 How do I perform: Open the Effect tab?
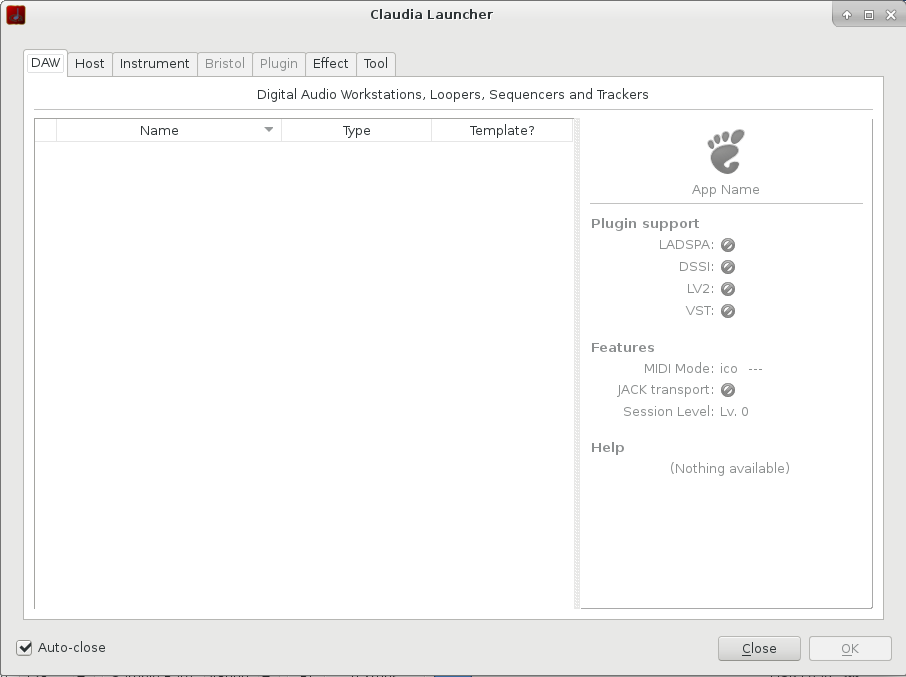331,64
